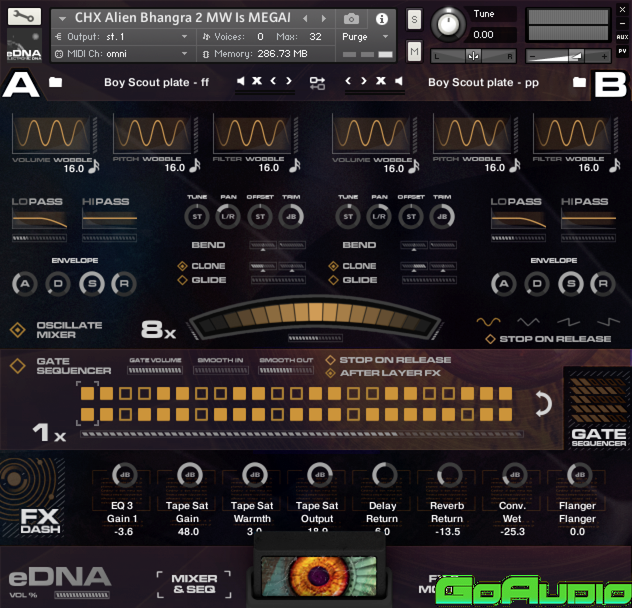Click the Mute M button
Screen dimensions: 632x608
pyautogui.click(x=414, y=52)
